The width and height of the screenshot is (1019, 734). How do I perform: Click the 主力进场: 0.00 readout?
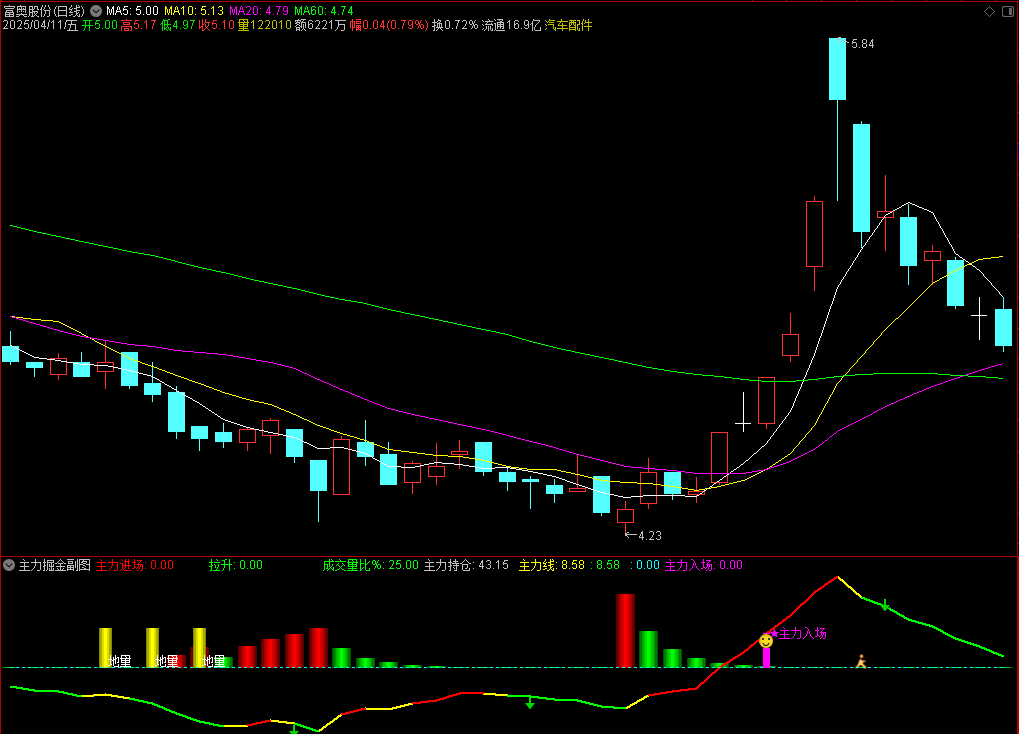135,565
